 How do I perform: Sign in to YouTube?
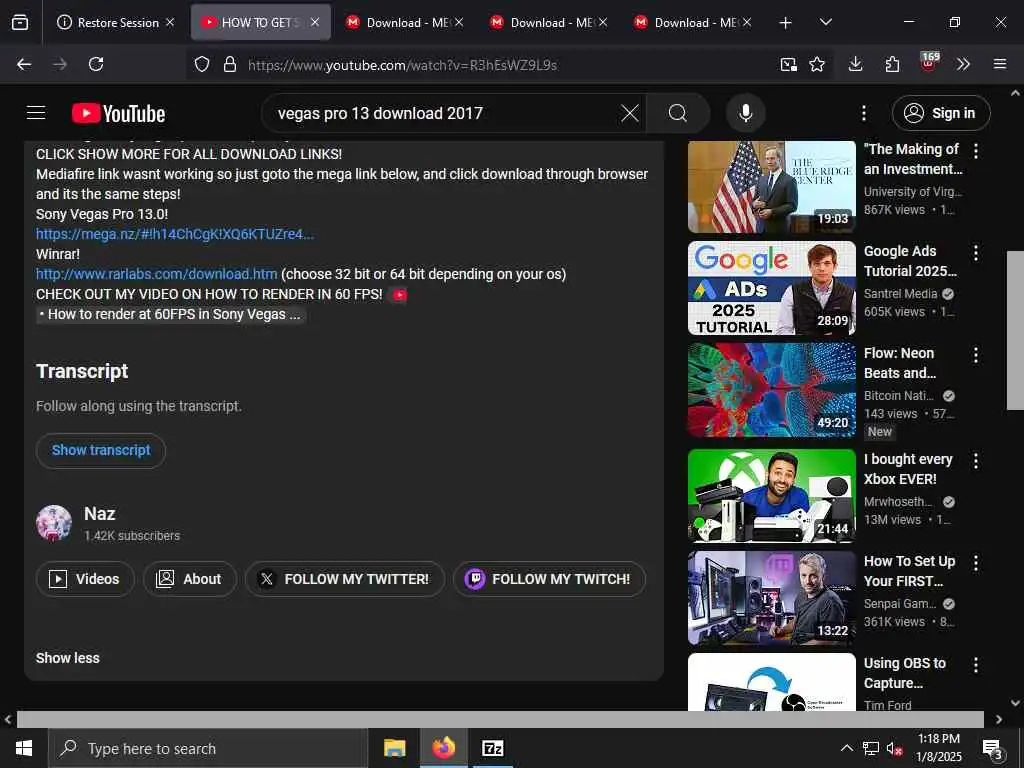941,113
